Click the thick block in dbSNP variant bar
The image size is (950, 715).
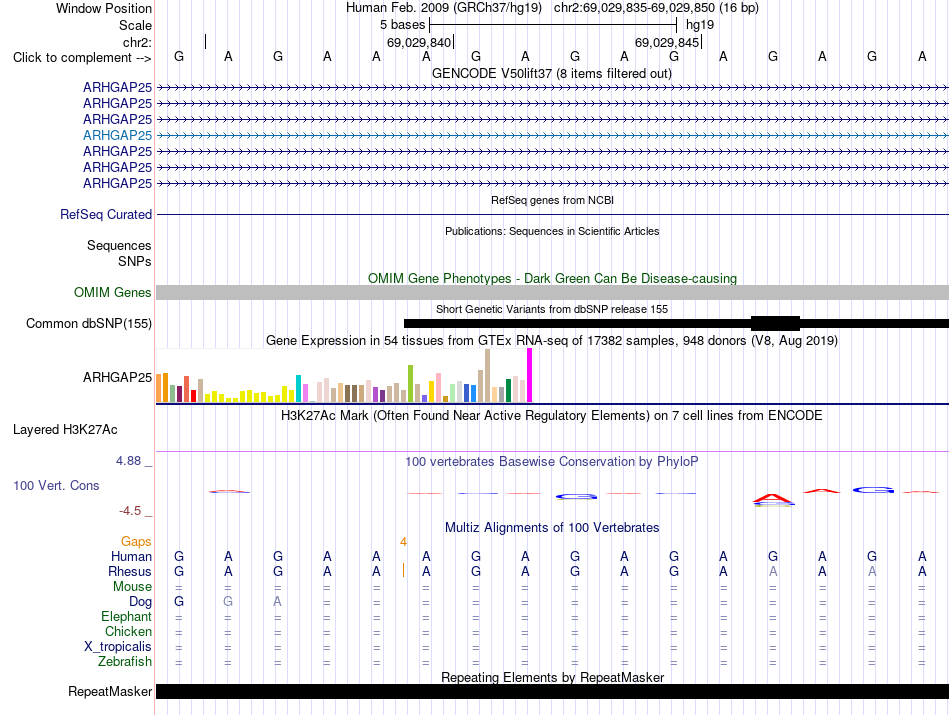[x=776, y=324]
